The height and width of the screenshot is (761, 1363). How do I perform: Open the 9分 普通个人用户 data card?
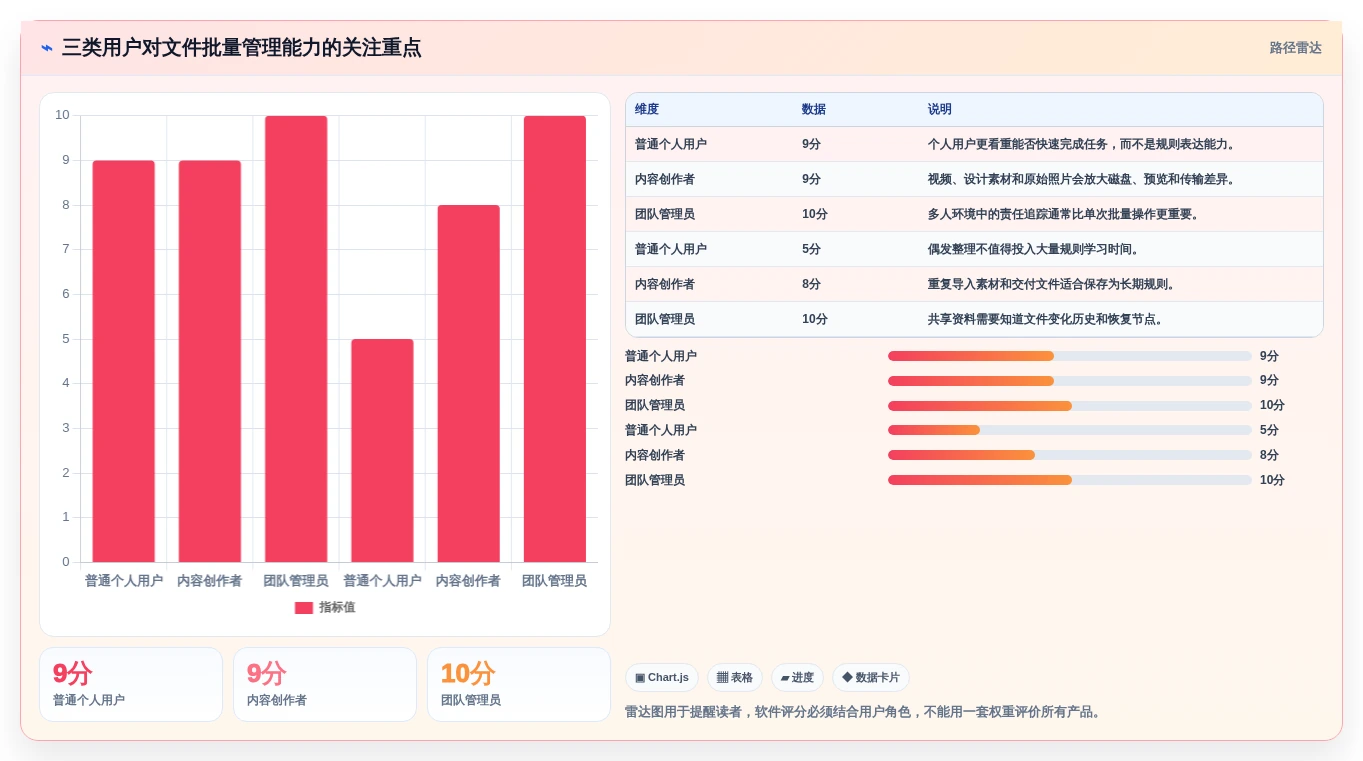click(131, 684)
